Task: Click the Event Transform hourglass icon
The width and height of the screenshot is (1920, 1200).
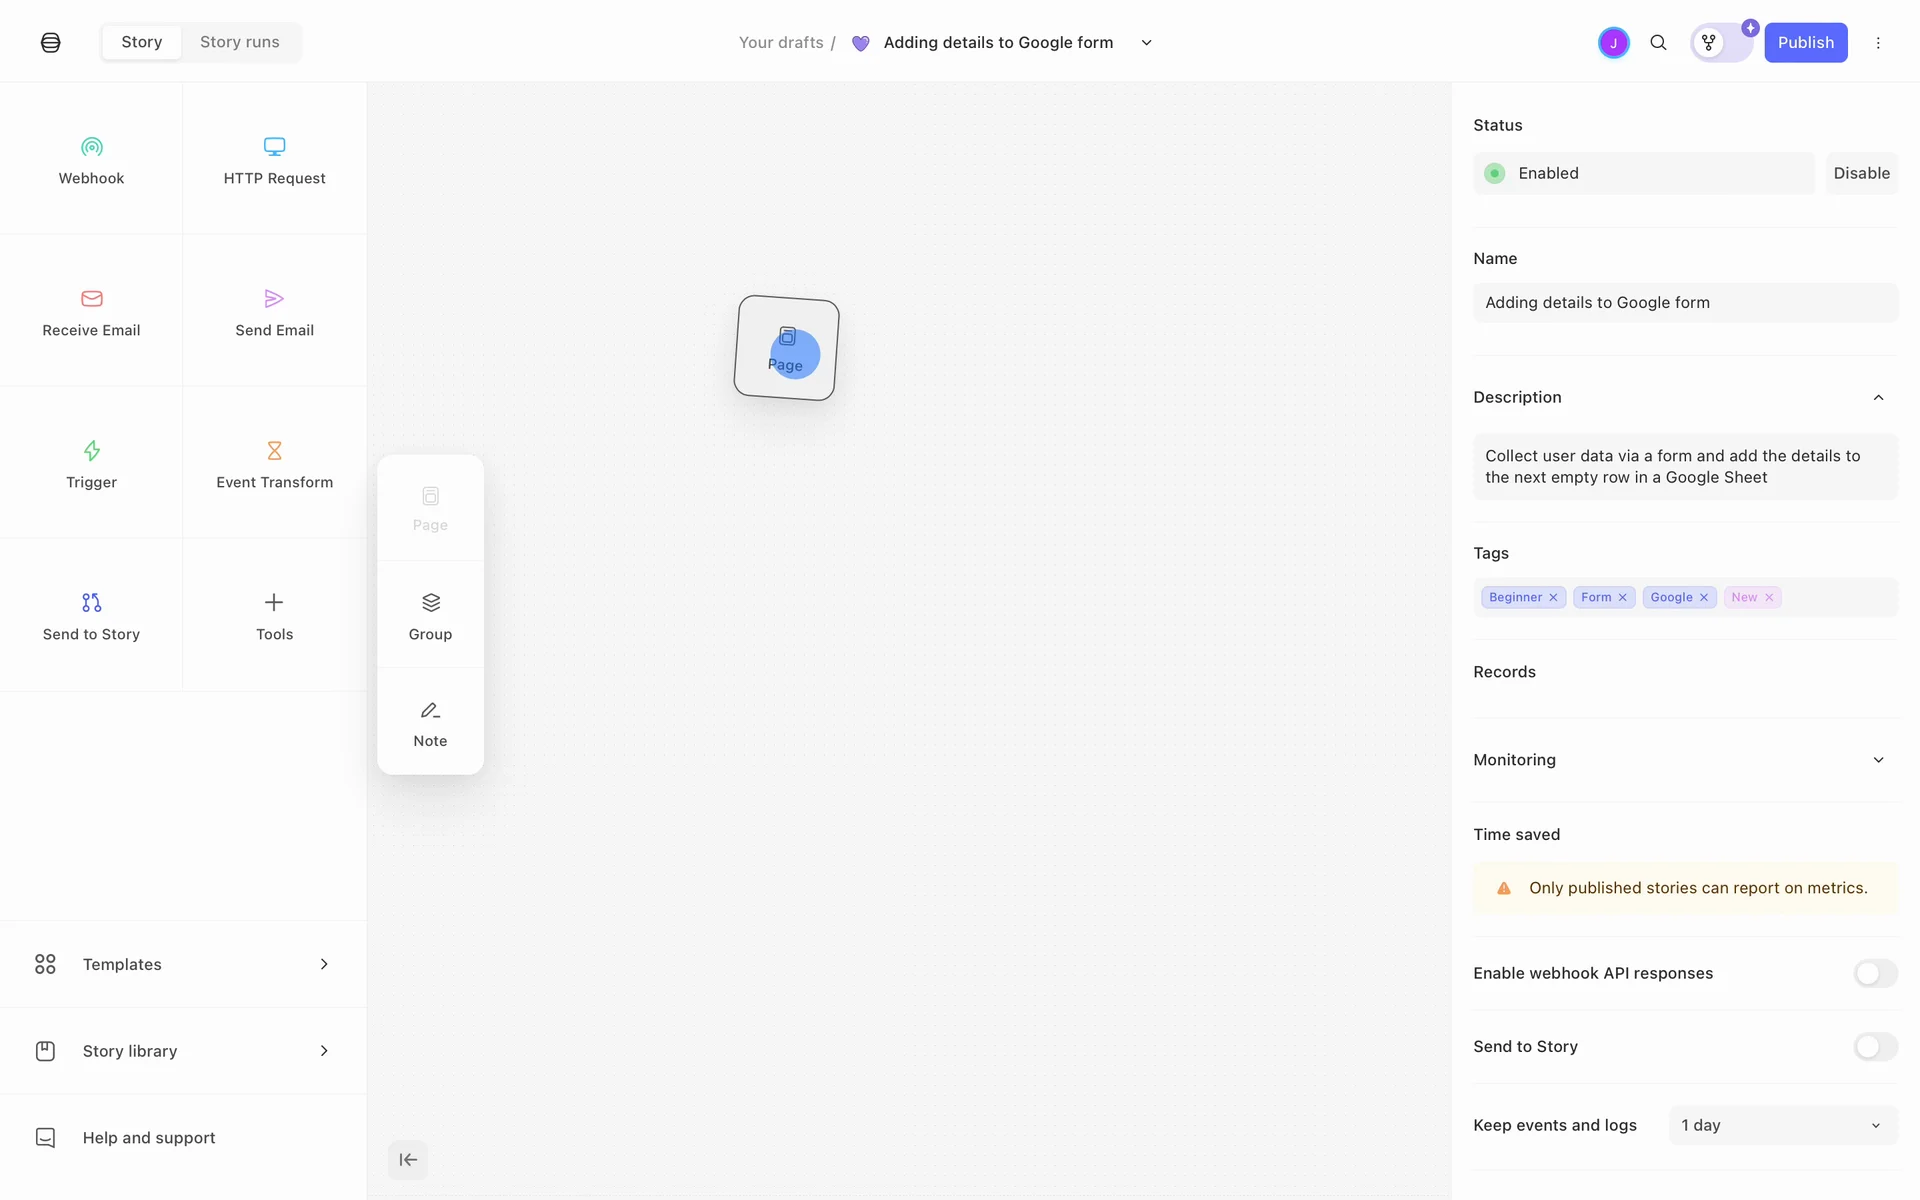Action: 274,451
